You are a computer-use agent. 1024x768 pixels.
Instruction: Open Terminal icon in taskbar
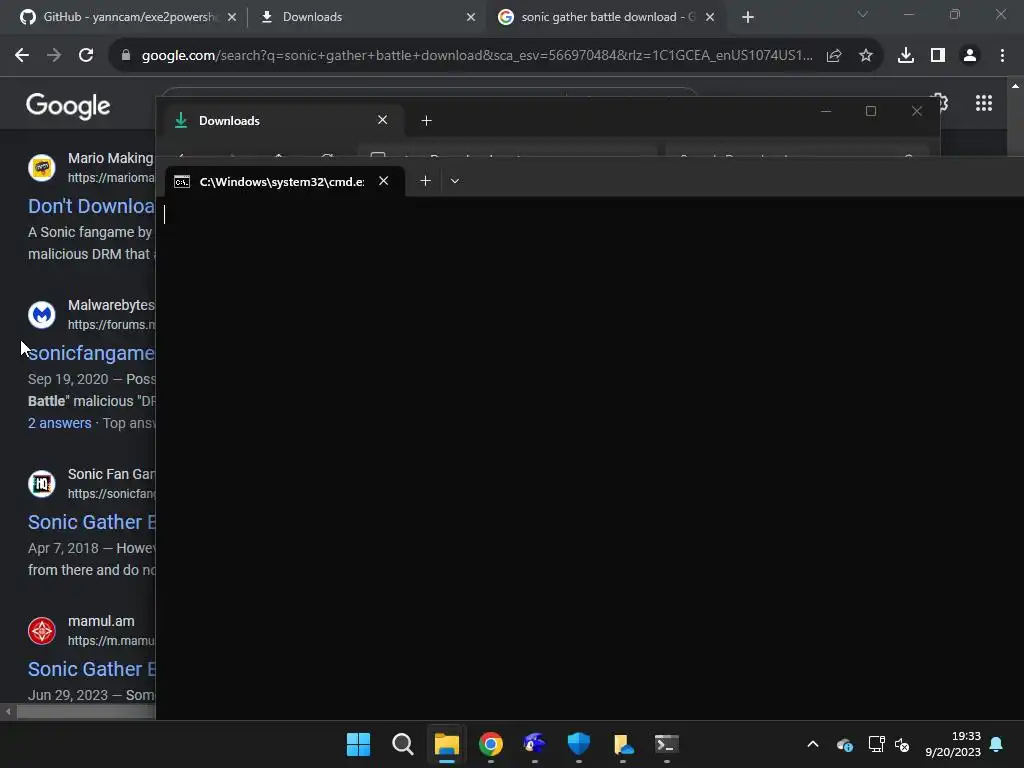coord(666,744)
